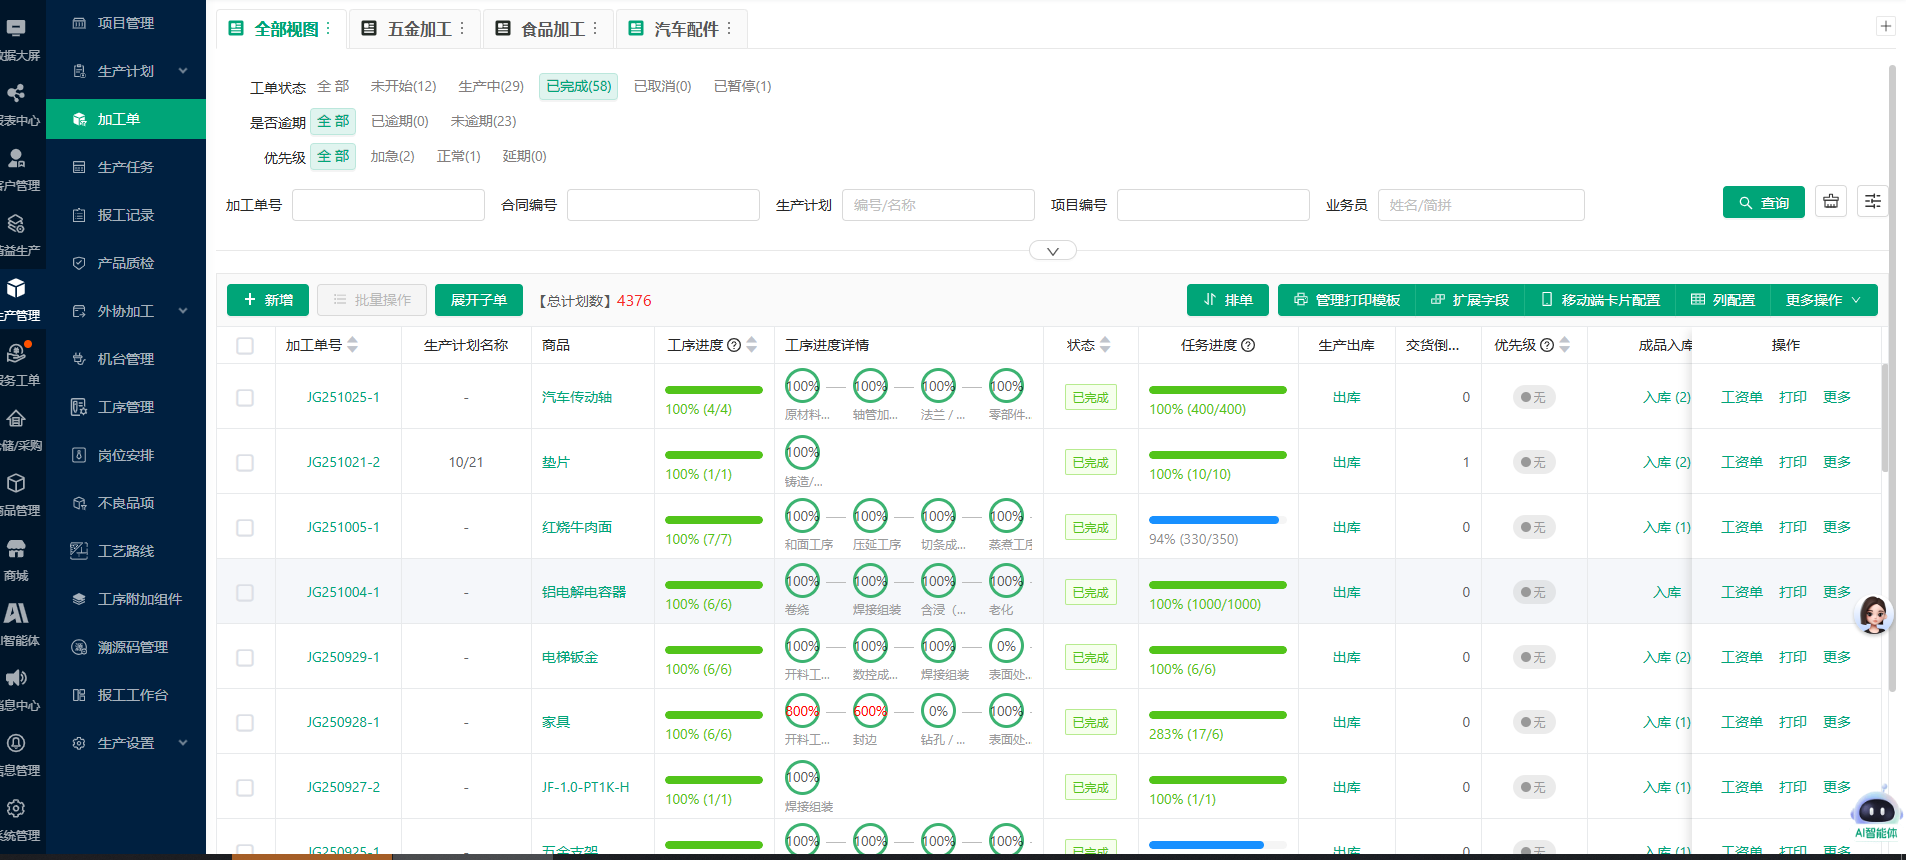Expand the 外协加工 sidebar submenu
The width and height of the screenshot is (1906, 860).
[x=183, y=311]
